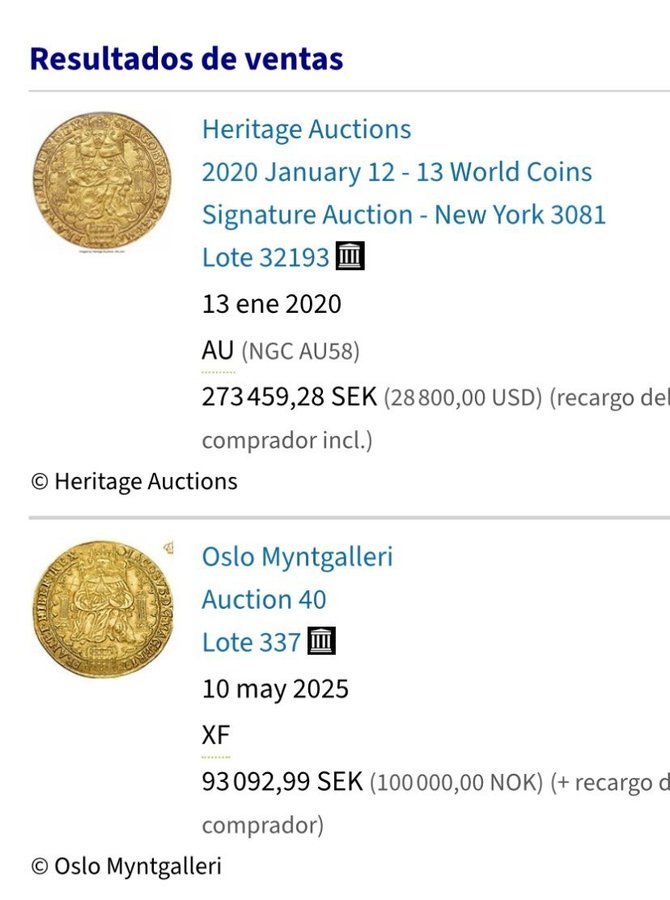This screenshot has height=900, width=670.
Task: Click the AU grade abbreviation
Action: [x=217, y=351]
